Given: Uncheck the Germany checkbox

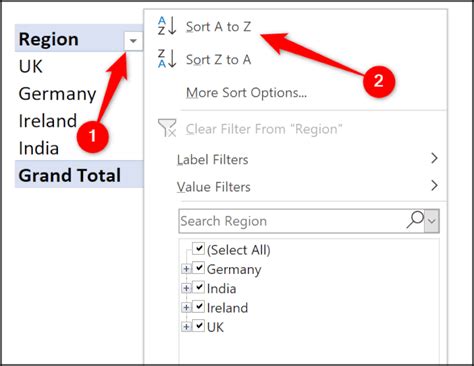Looking at the screenshot, I should [x=199, y=268].
